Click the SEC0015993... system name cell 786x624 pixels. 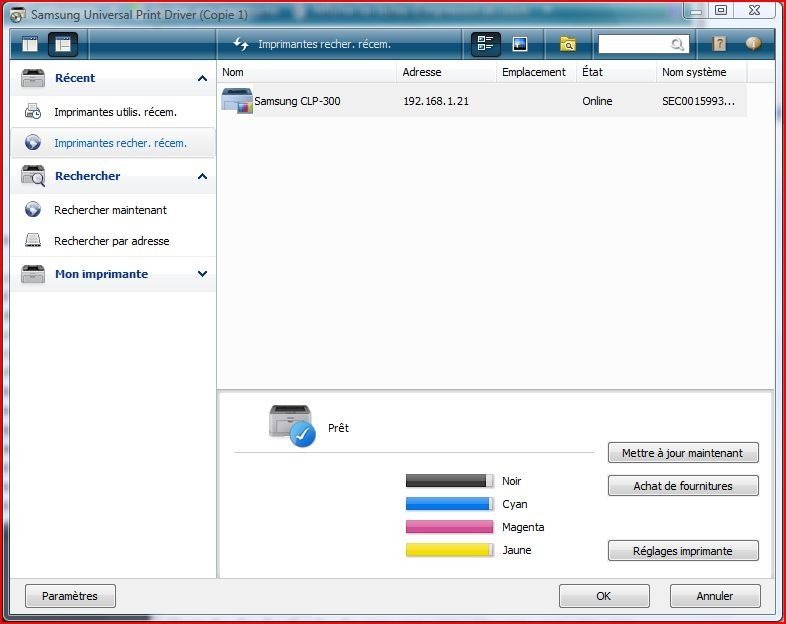coord(698,101)
